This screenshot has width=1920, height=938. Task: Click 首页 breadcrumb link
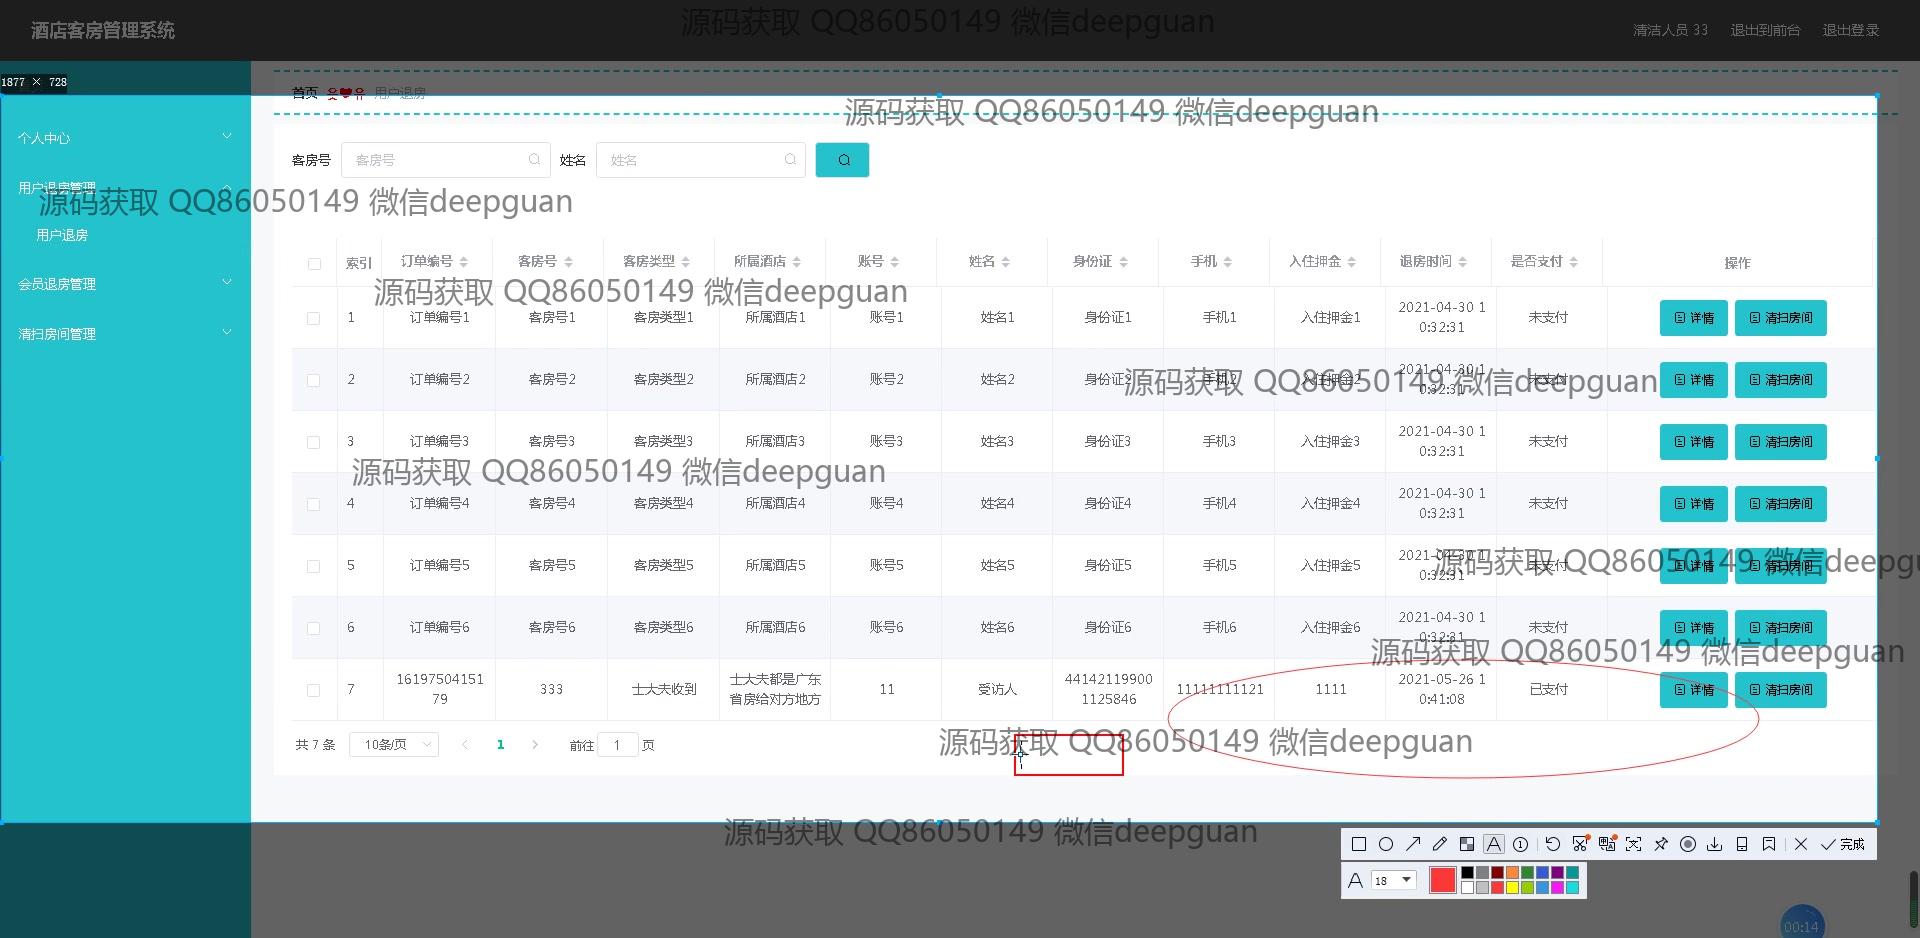pyautogui.click(x=305, y=93)
